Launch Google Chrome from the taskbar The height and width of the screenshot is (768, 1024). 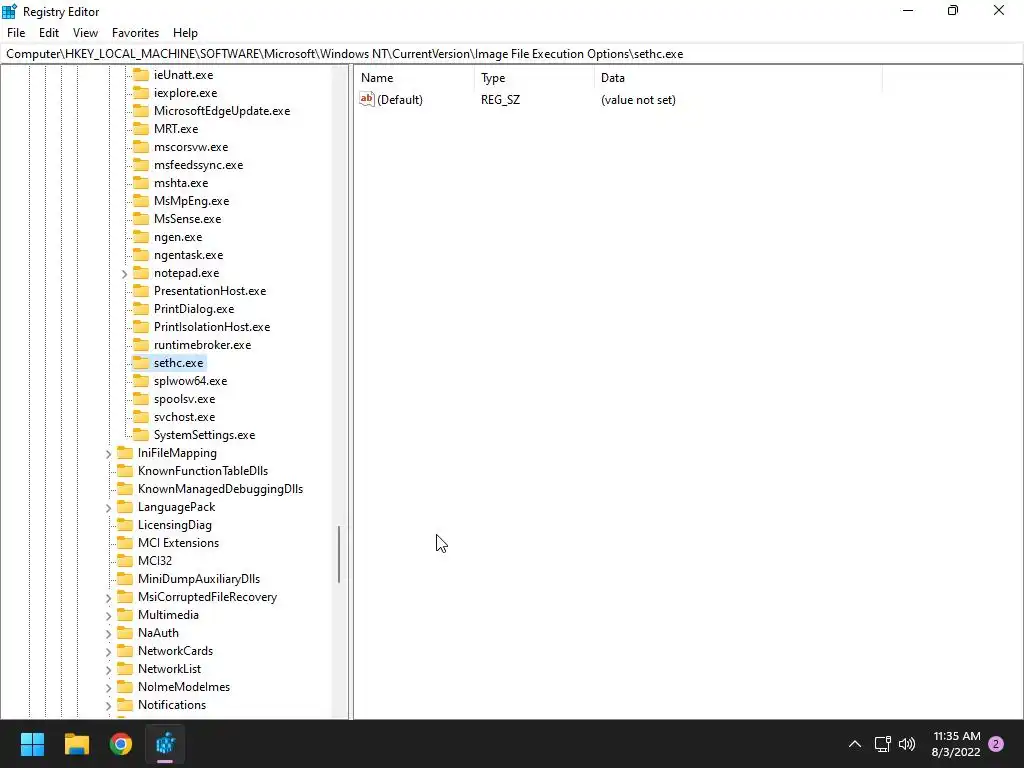121,744
